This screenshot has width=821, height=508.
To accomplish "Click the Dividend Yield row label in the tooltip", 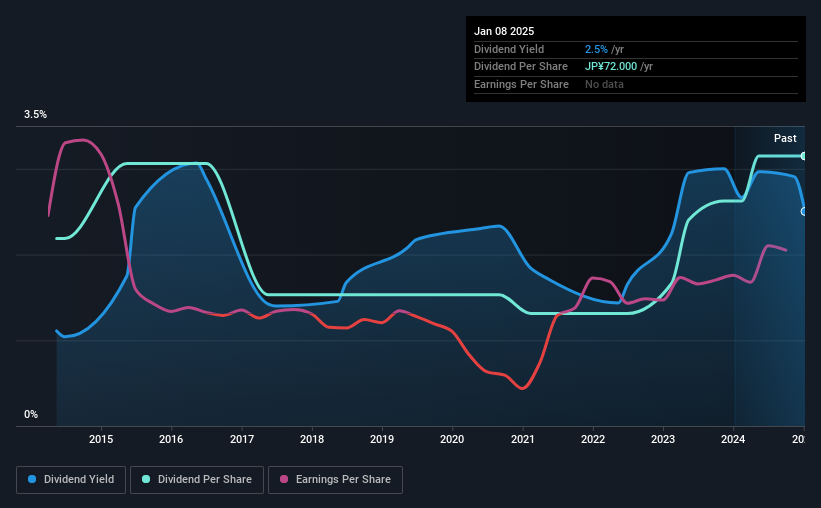I will pos(509,49).
